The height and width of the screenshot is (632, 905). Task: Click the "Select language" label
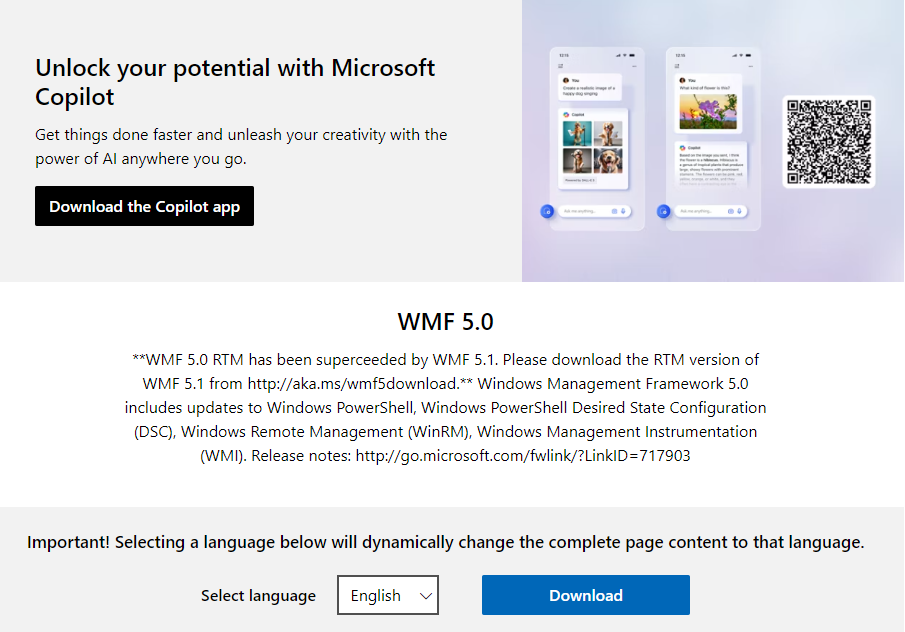tap(259, 595)
